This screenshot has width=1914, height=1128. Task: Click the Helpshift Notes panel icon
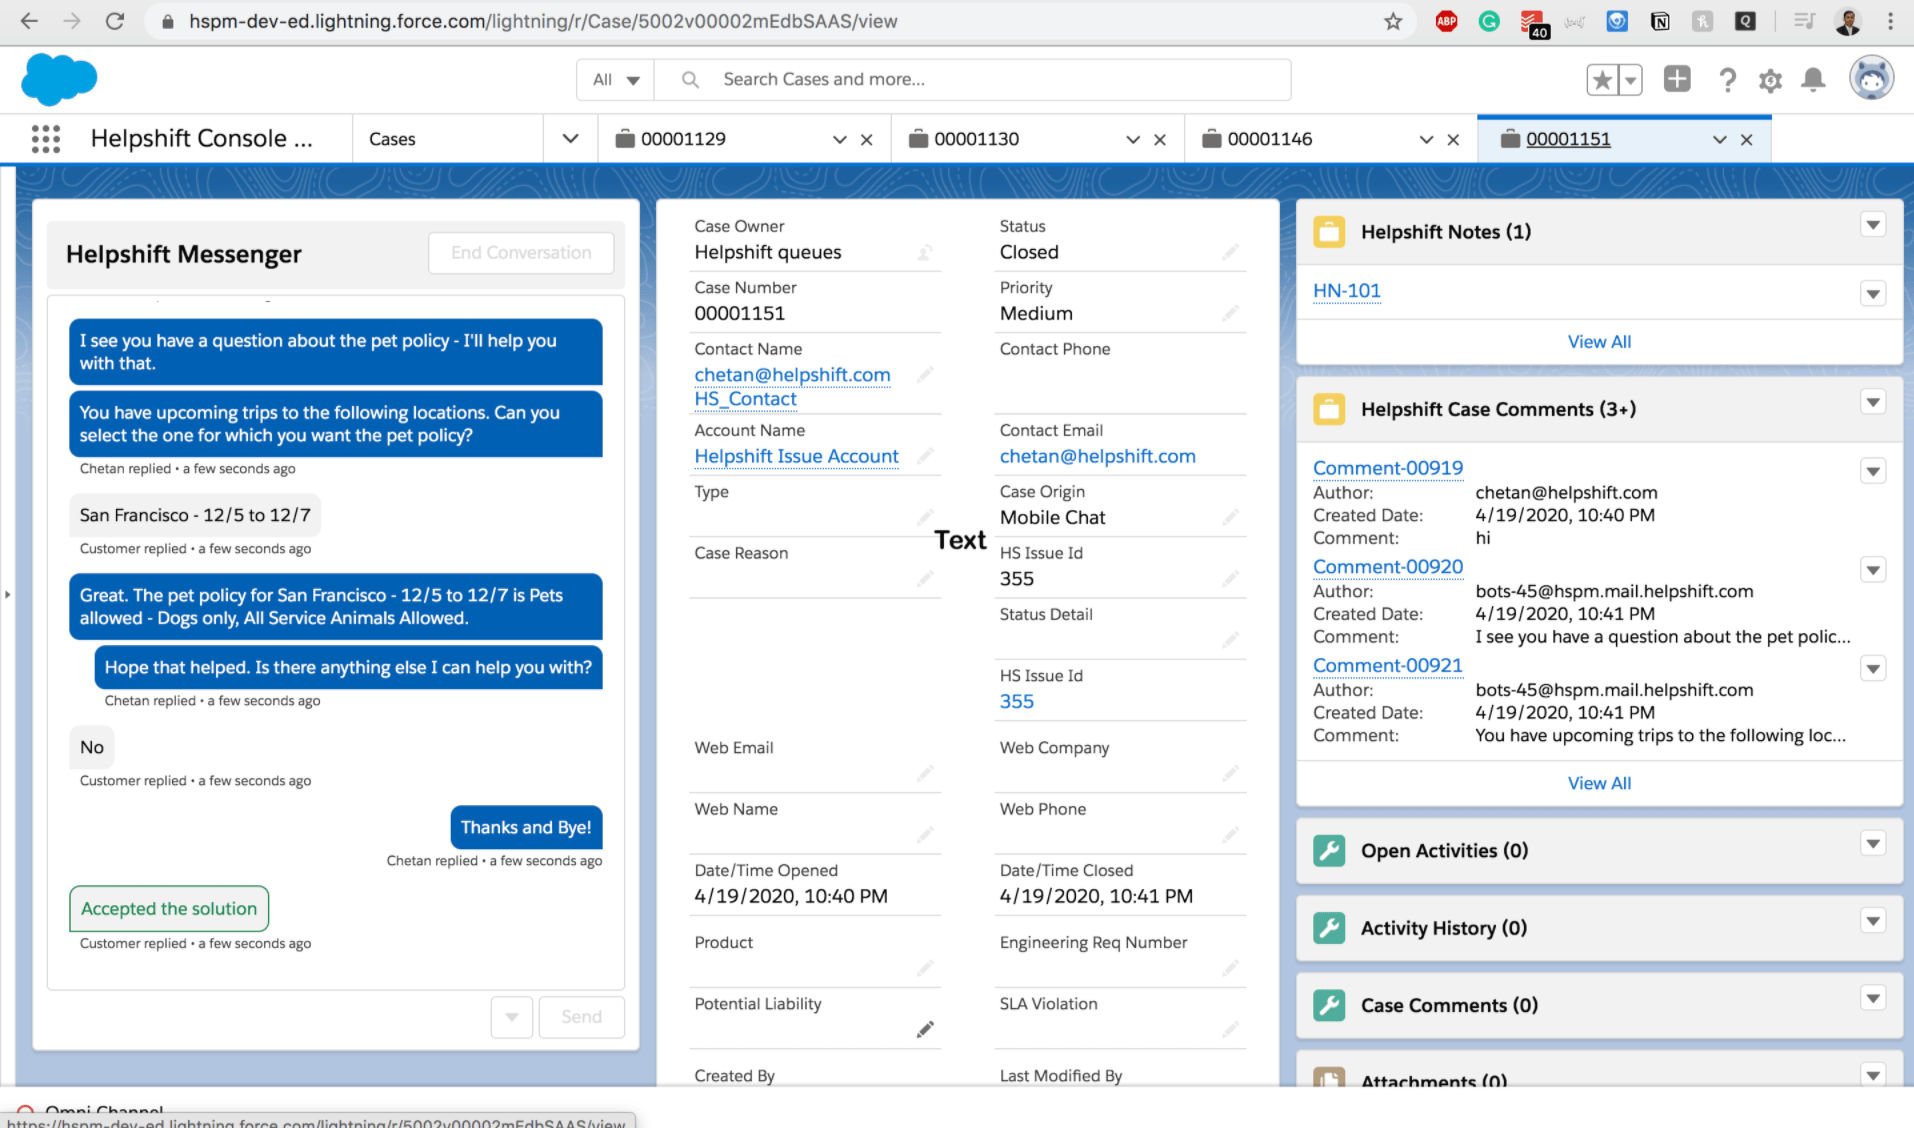click(1329, 232)
